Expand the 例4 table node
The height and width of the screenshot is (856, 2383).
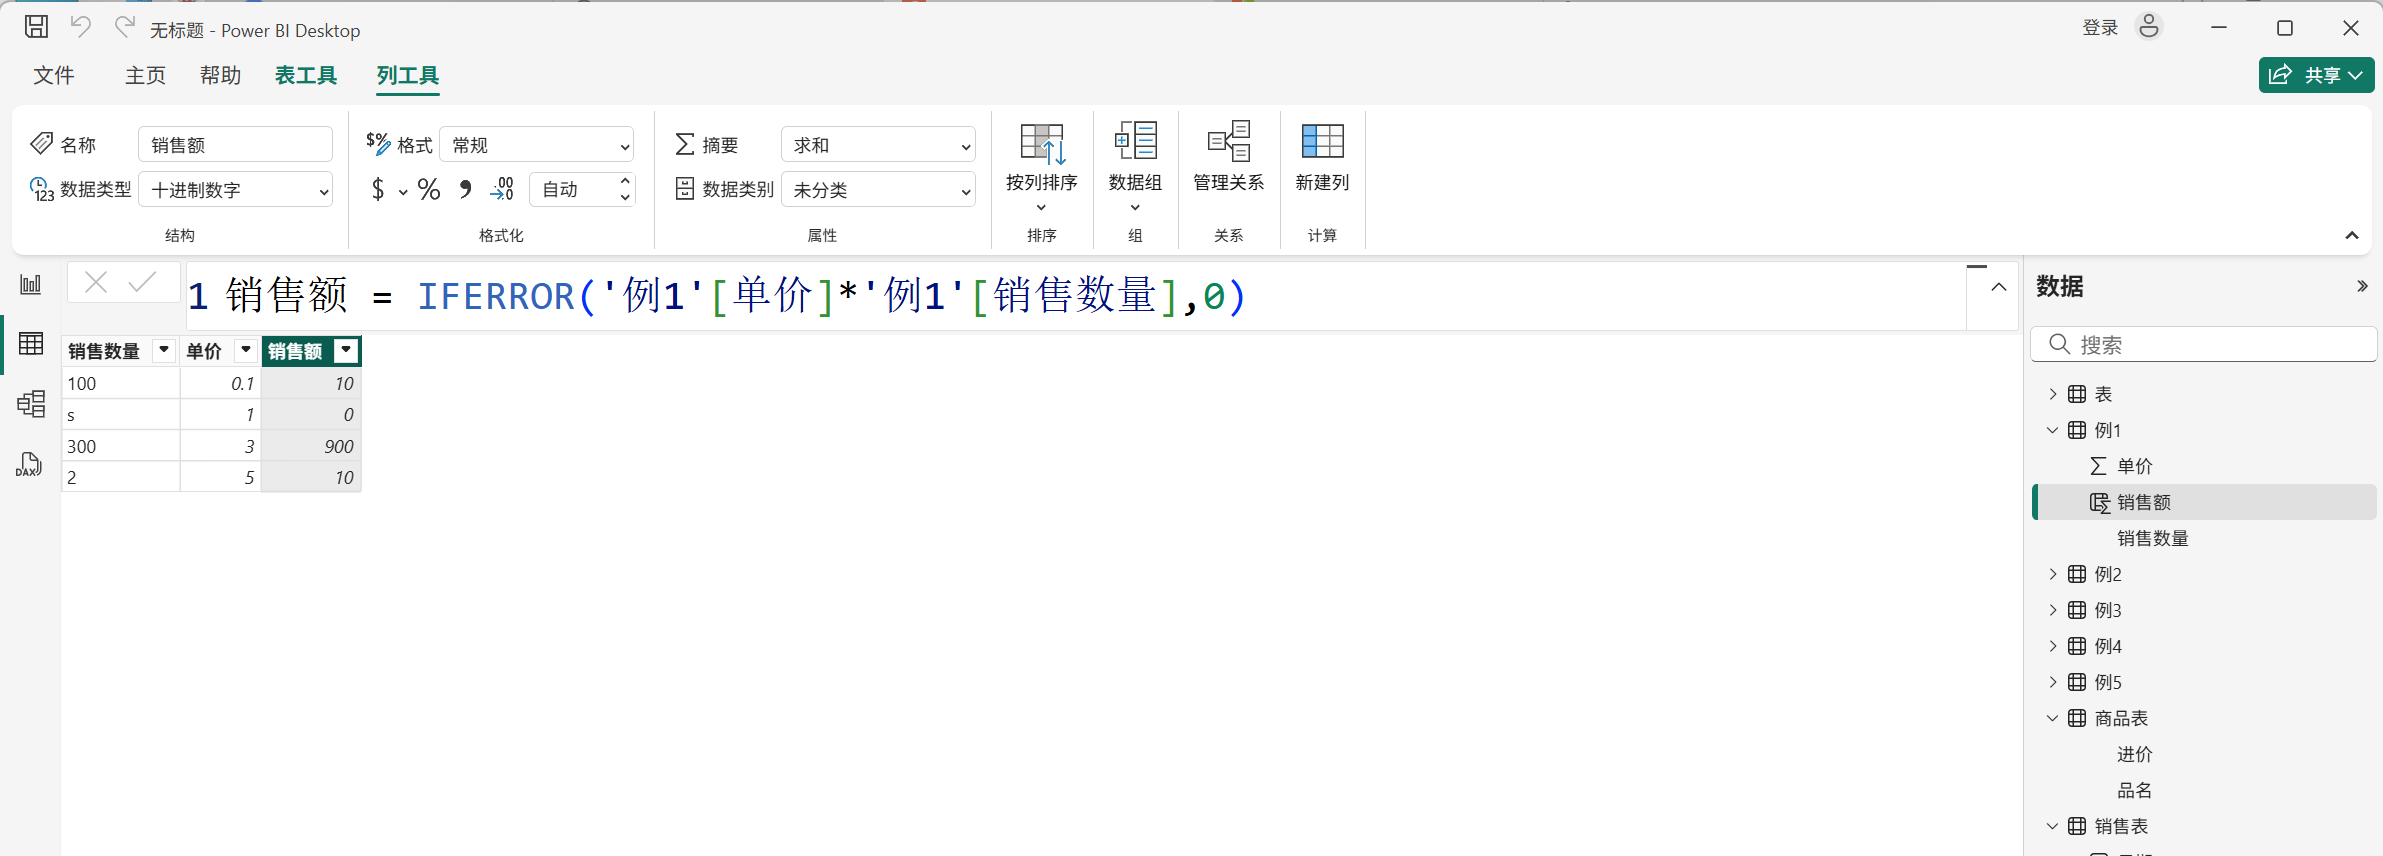[x=2053, y=646]
